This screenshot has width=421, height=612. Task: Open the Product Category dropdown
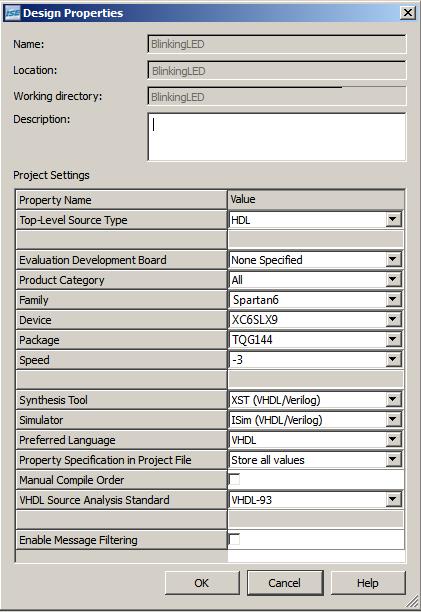[393, 279]
